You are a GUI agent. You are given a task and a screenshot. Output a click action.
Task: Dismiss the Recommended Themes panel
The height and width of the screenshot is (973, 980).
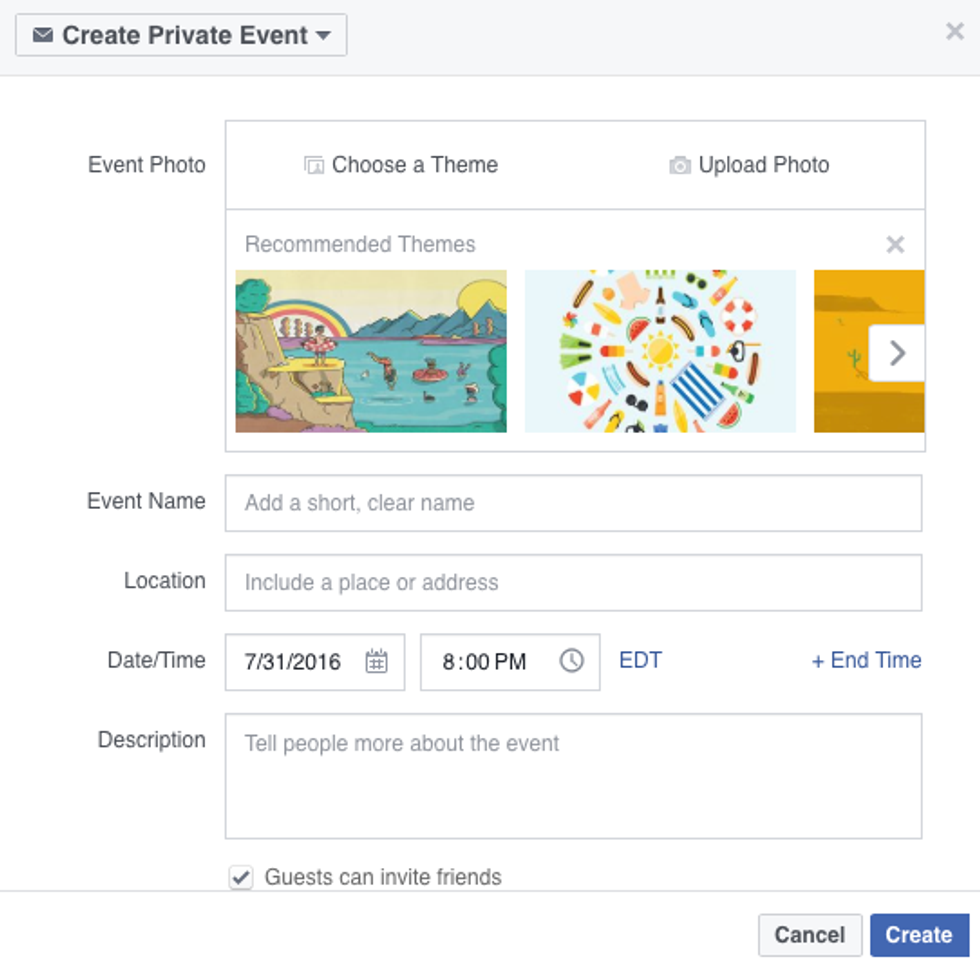click(895, 245)
